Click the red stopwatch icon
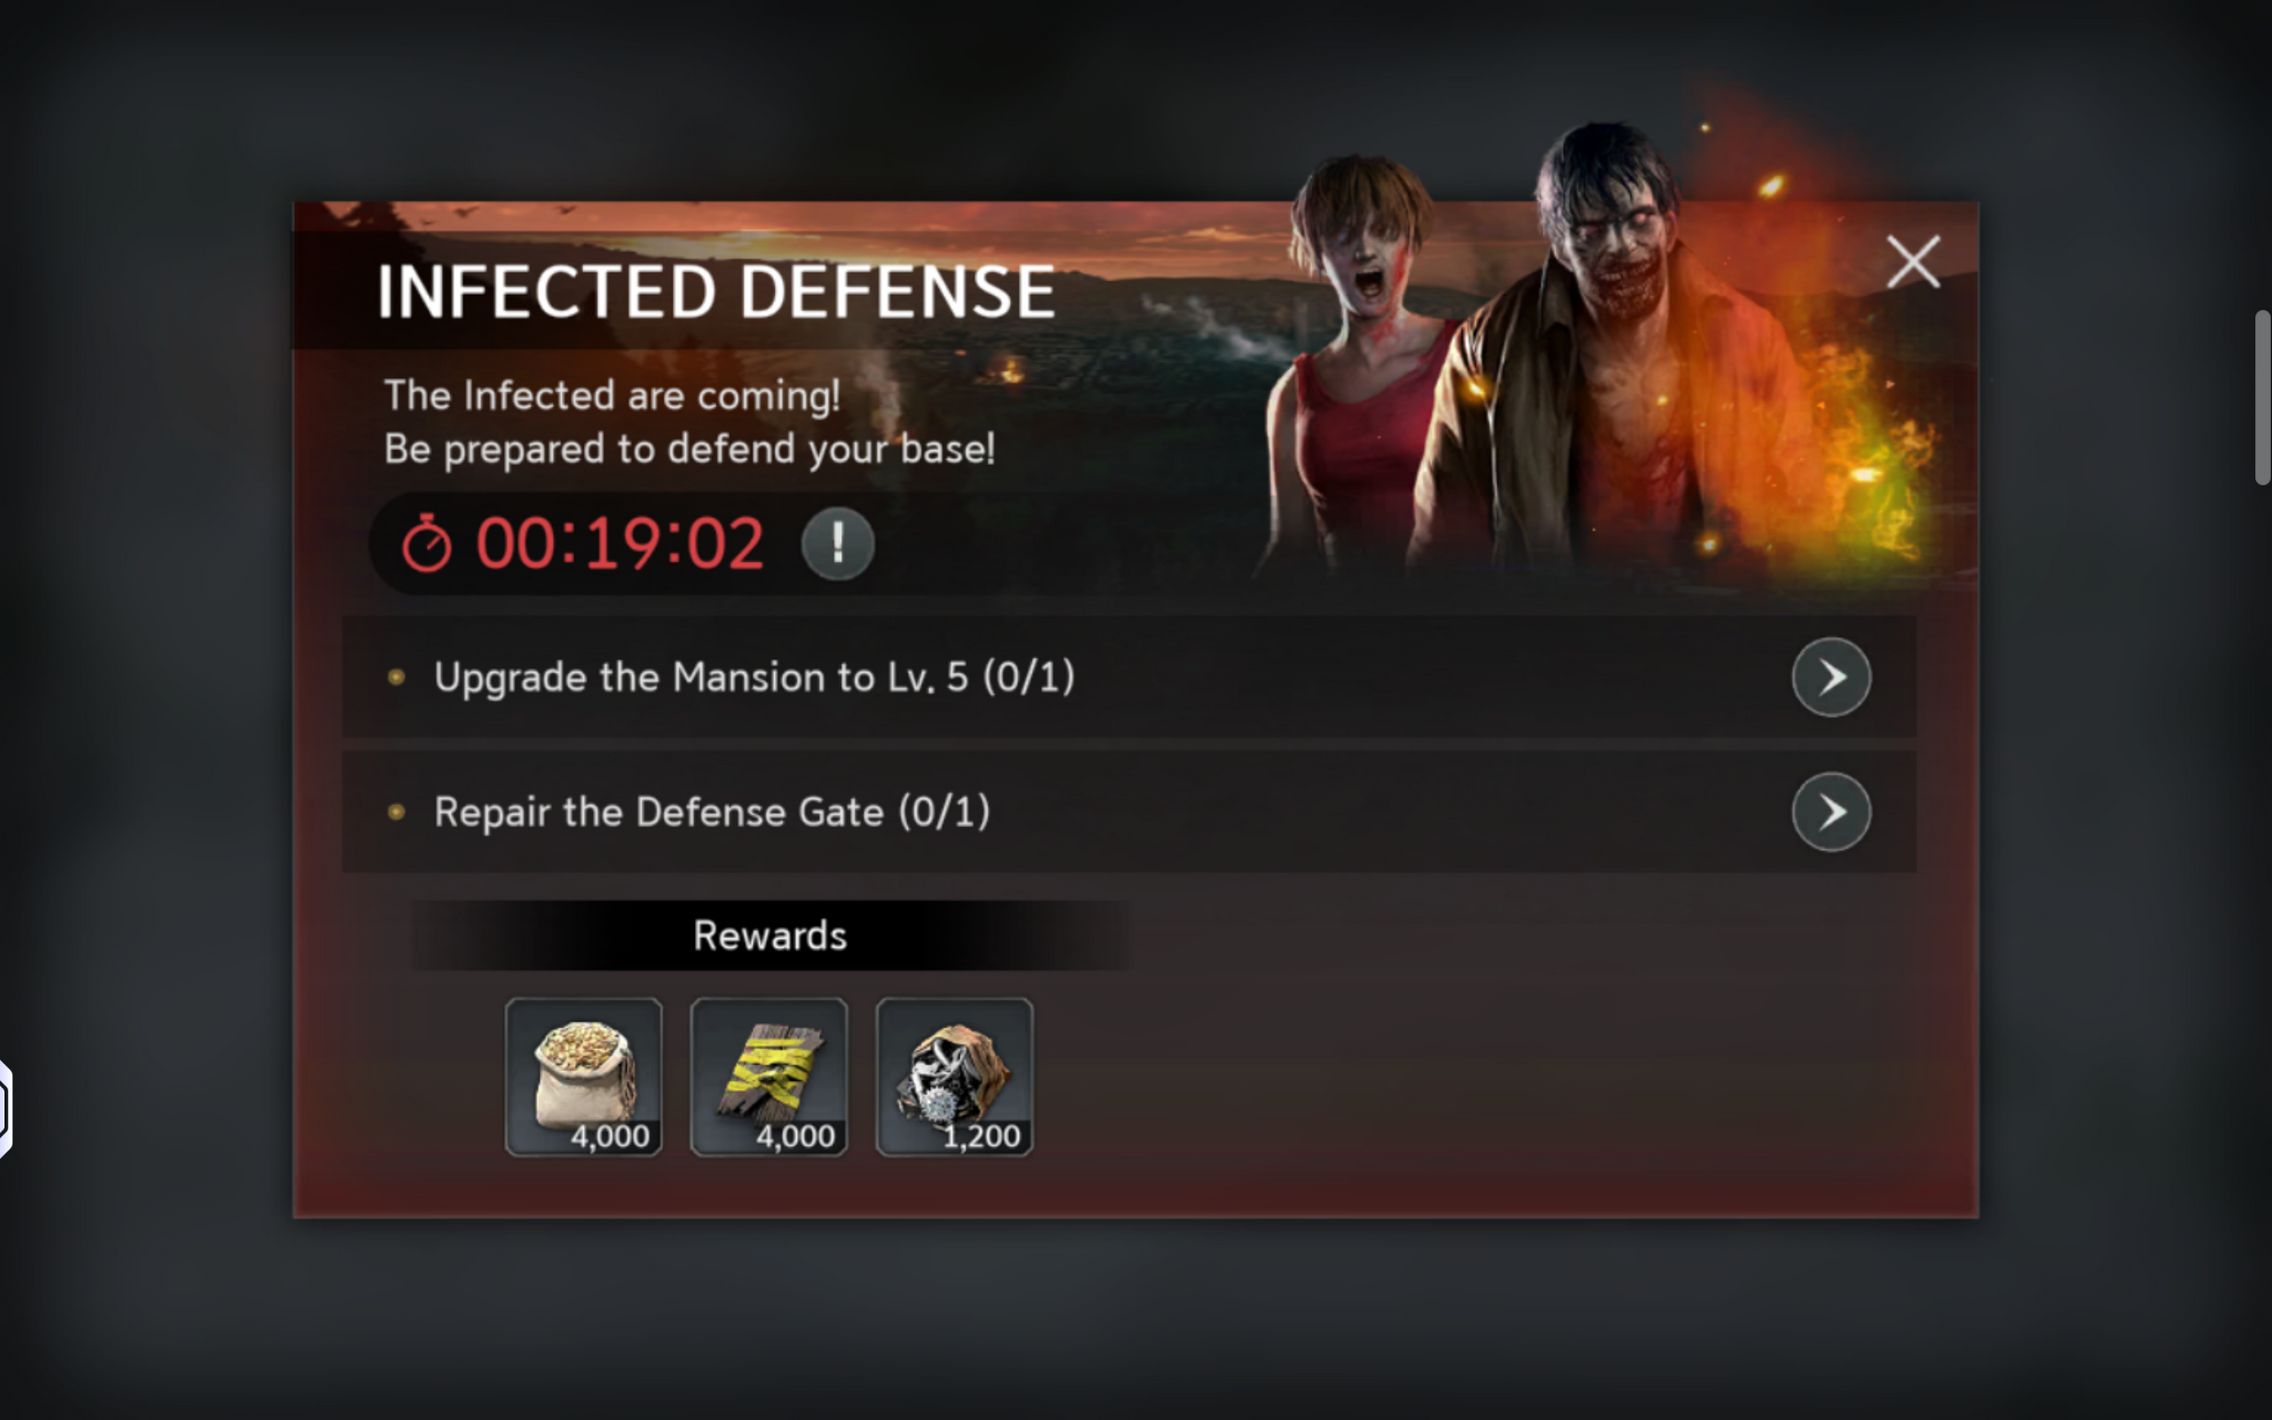2272x1420 pixels. tap(426, 544)
